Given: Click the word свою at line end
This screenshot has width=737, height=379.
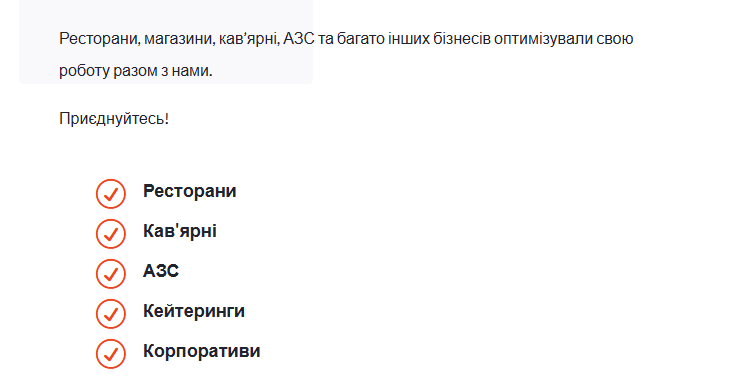Looking at the screenshot, I should [615, 39].
